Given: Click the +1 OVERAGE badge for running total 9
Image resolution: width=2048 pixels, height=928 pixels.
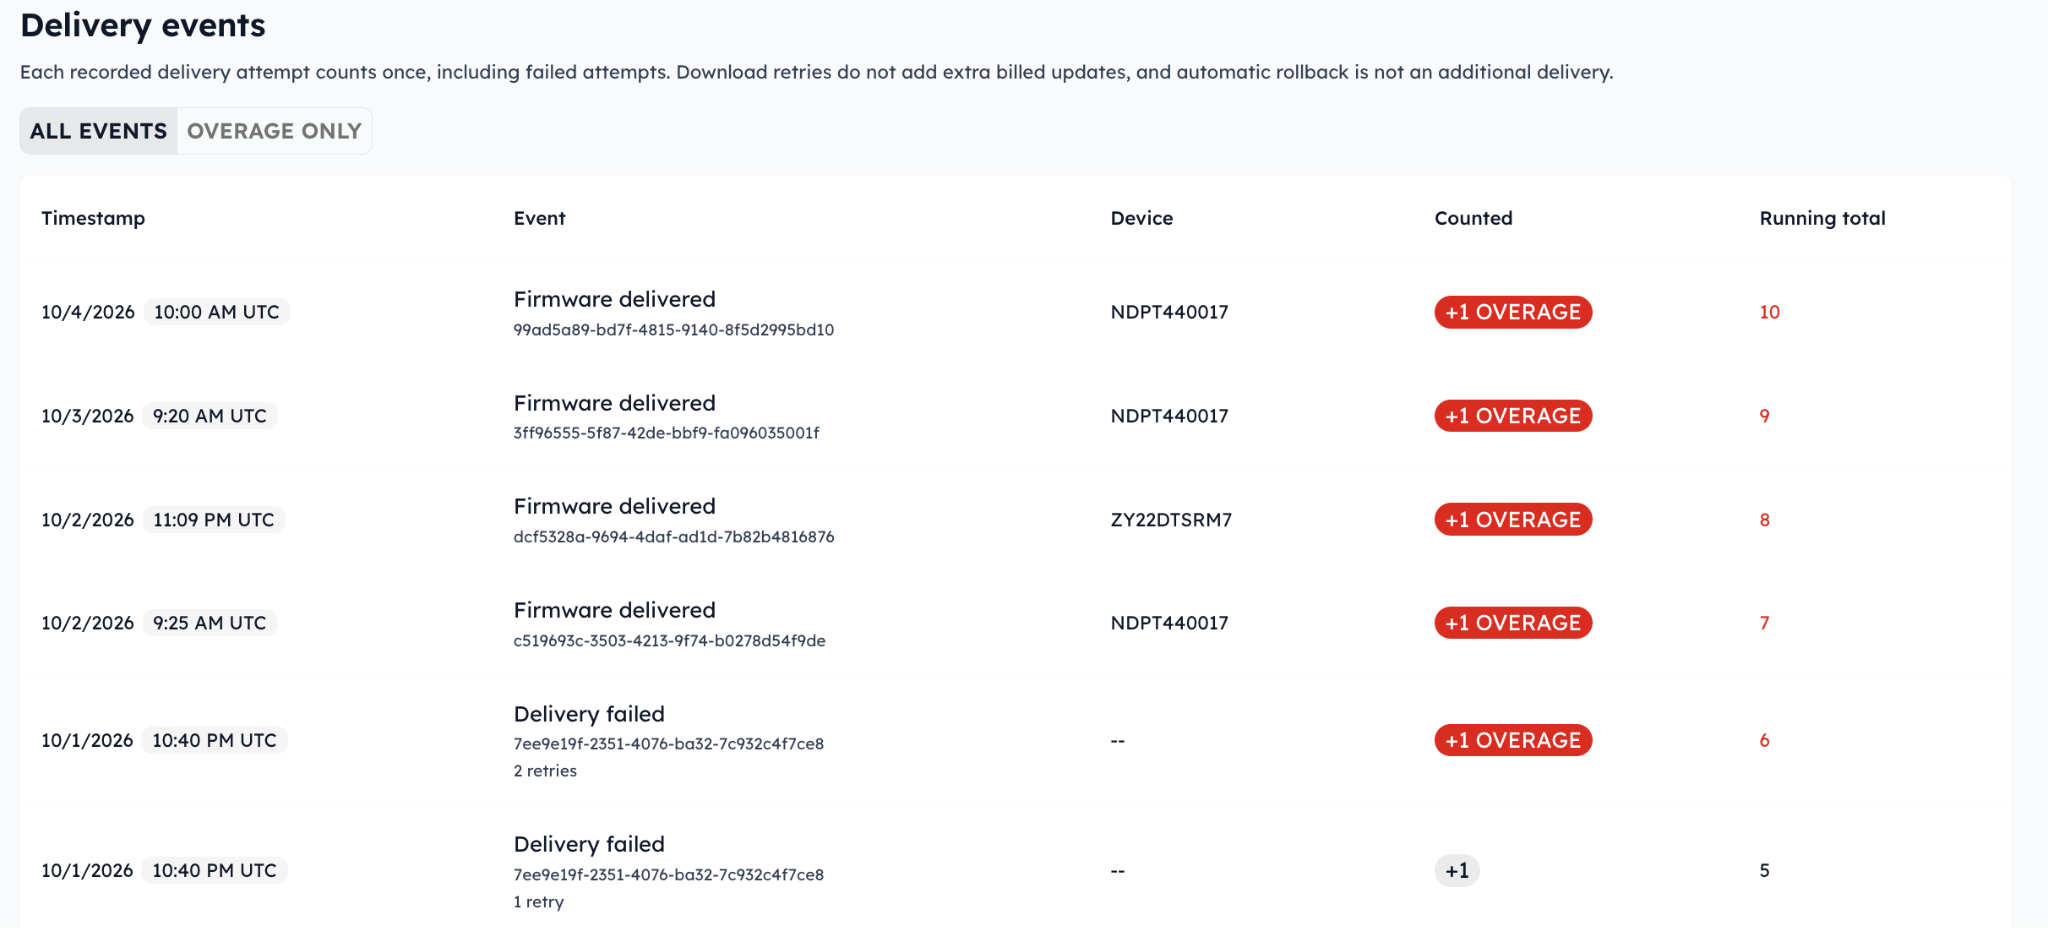Looking at the screenshot, I should (1512, 416).
